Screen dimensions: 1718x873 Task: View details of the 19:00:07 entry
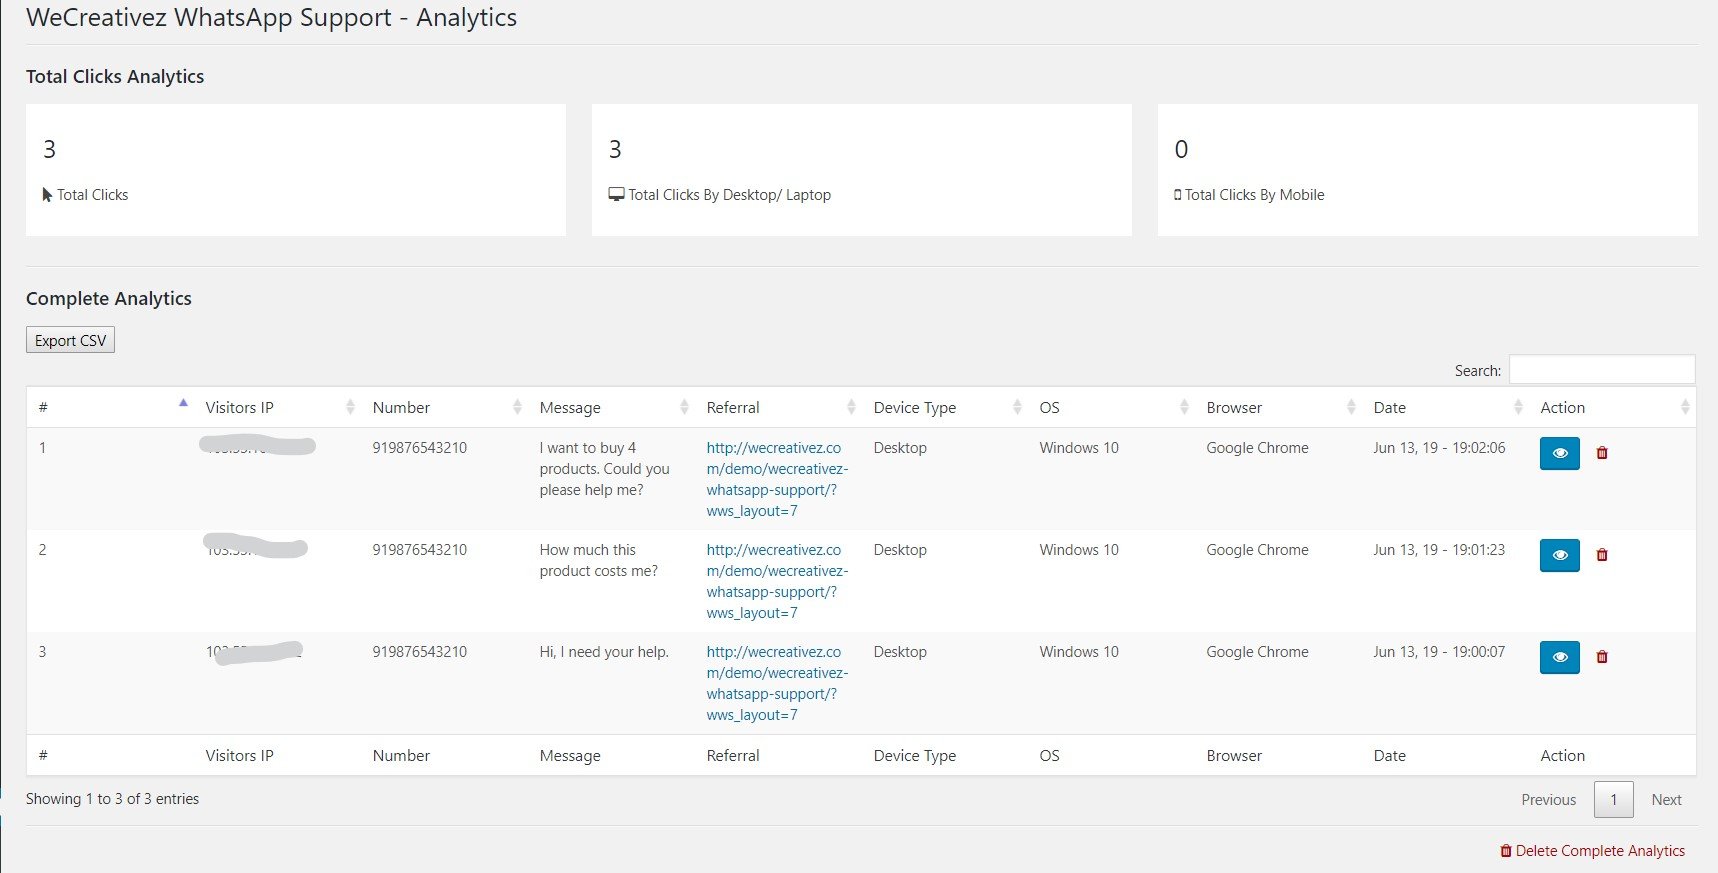(1559, 657)
